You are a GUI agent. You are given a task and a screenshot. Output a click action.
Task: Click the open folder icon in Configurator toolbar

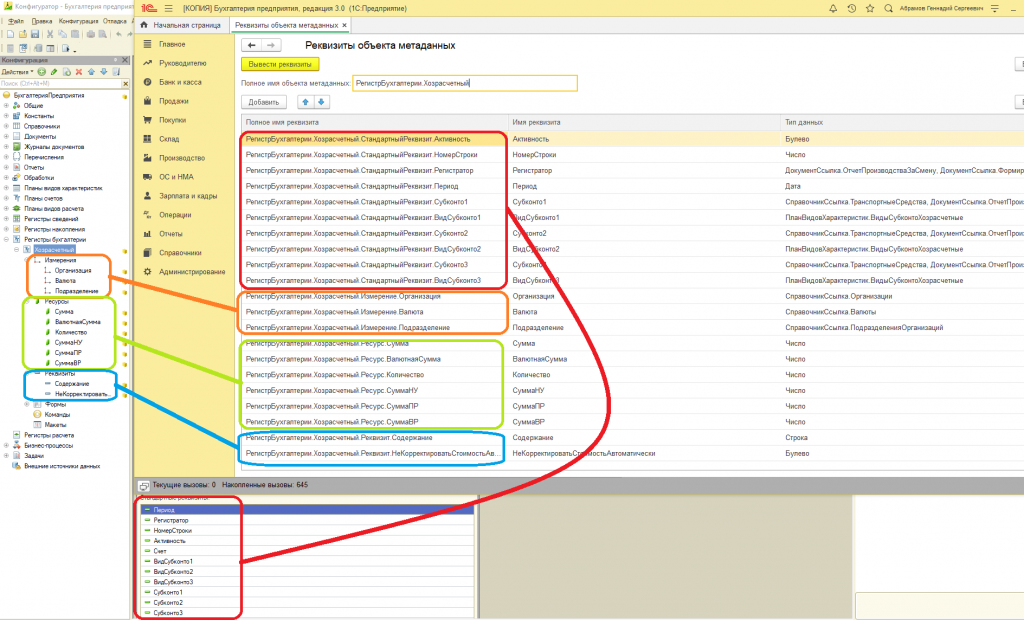pos(23,34)
